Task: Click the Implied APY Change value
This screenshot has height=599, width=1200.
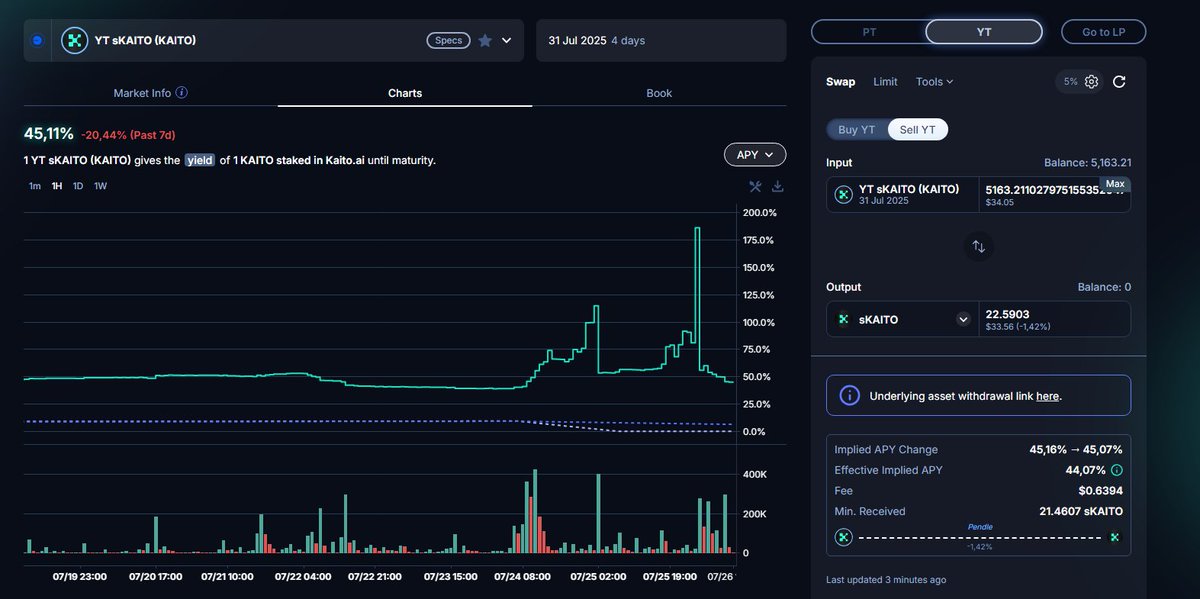Action: (x=1075, y=450)
